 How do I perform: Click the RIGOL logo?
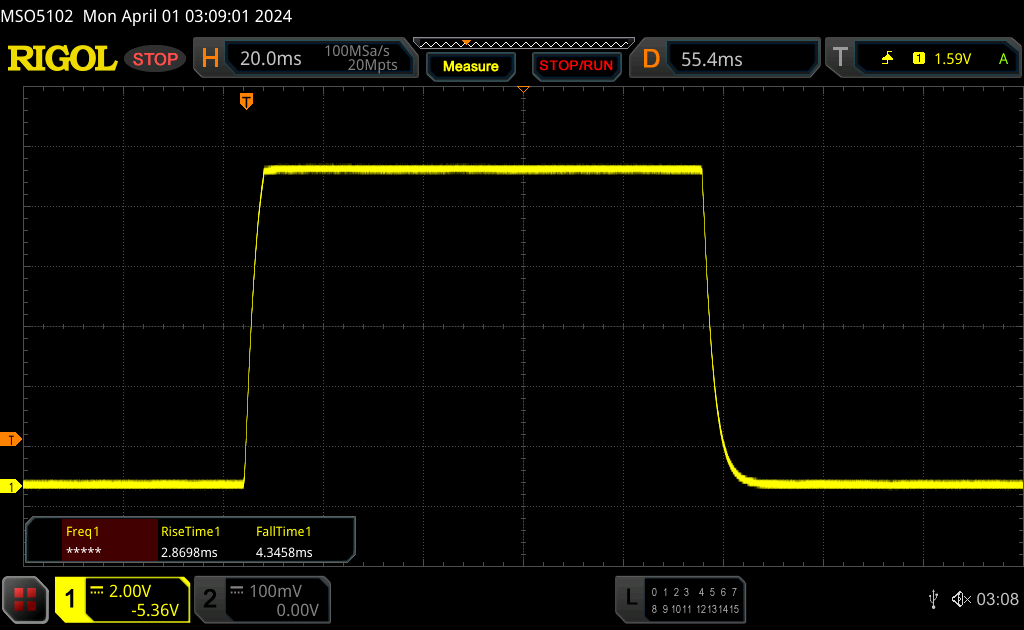pyautogui.click(x=62, y=59)
